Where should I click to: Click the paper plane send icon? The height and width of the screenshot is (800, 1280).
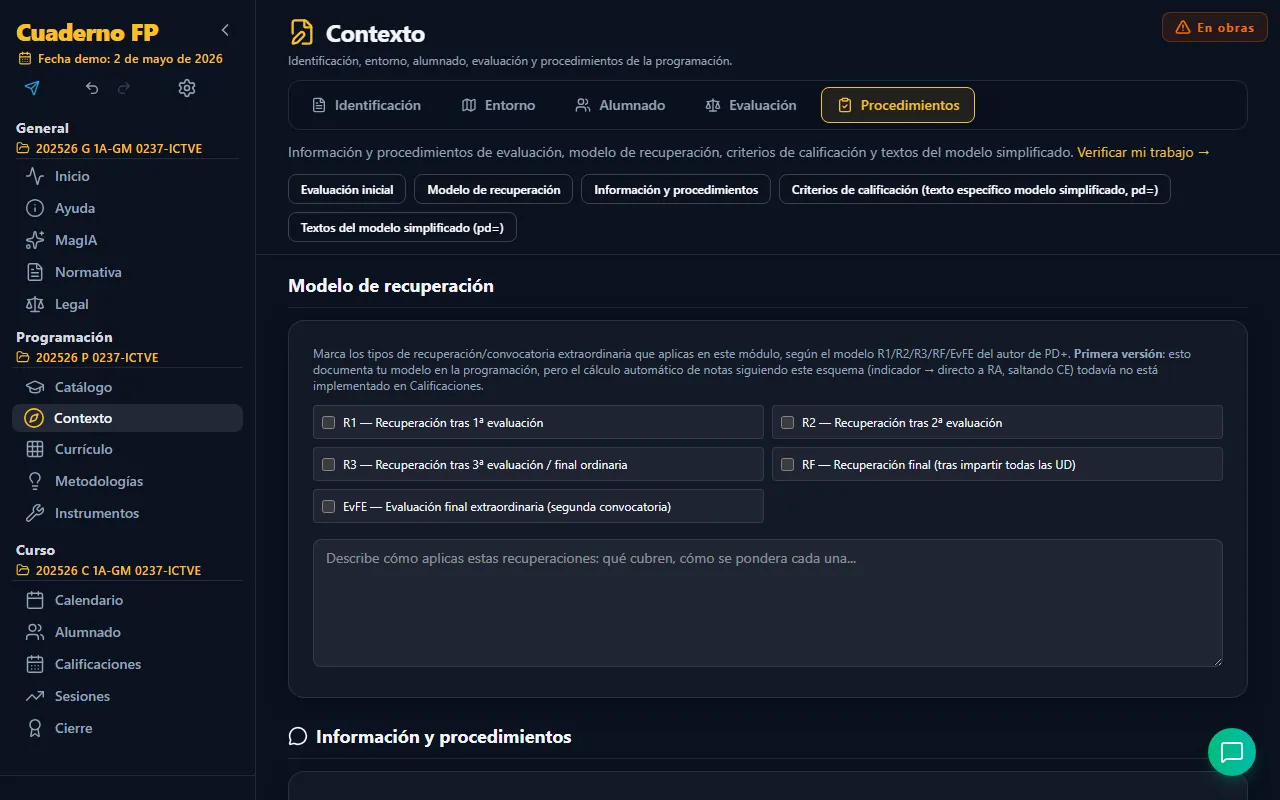pos(32,88)
